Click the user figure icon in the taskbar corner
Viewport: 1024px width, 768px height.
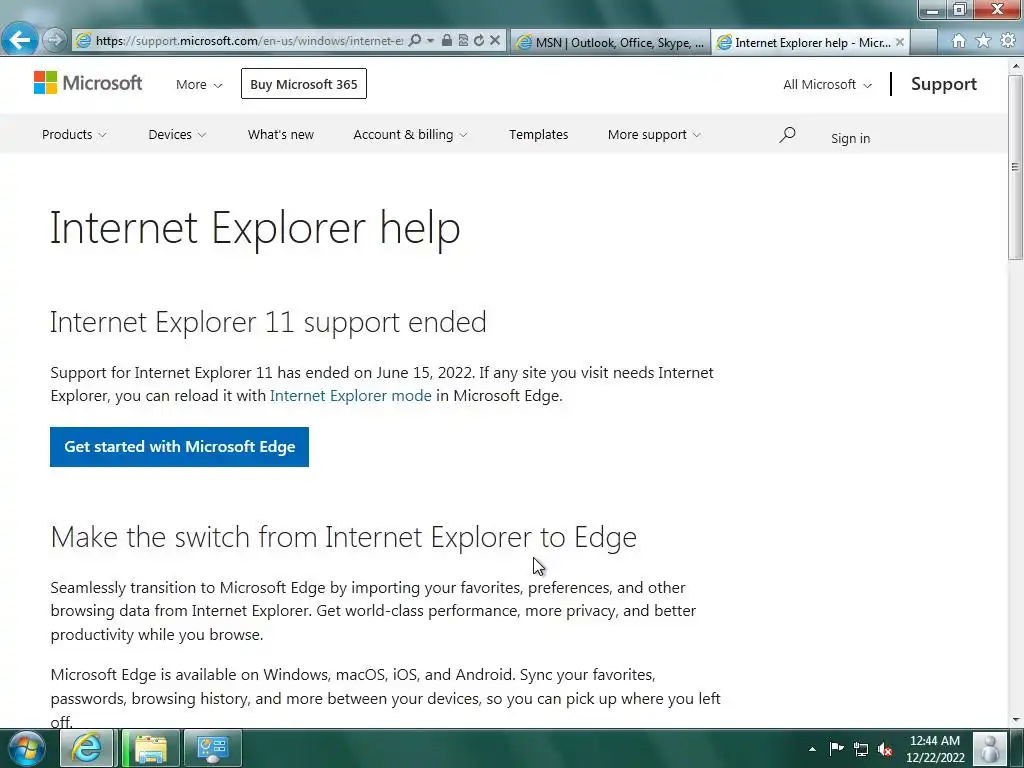click(990, 748)
